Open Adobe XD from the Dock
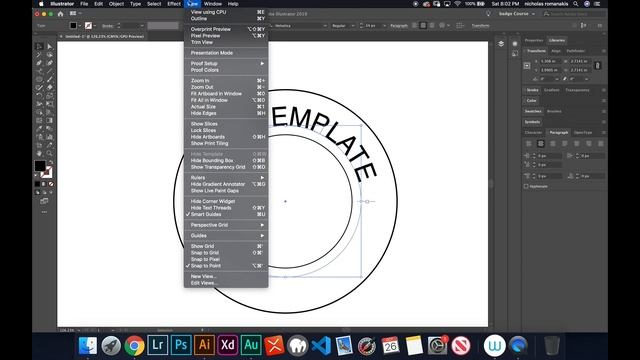The image size is (640, 360). tap(227, 345)
